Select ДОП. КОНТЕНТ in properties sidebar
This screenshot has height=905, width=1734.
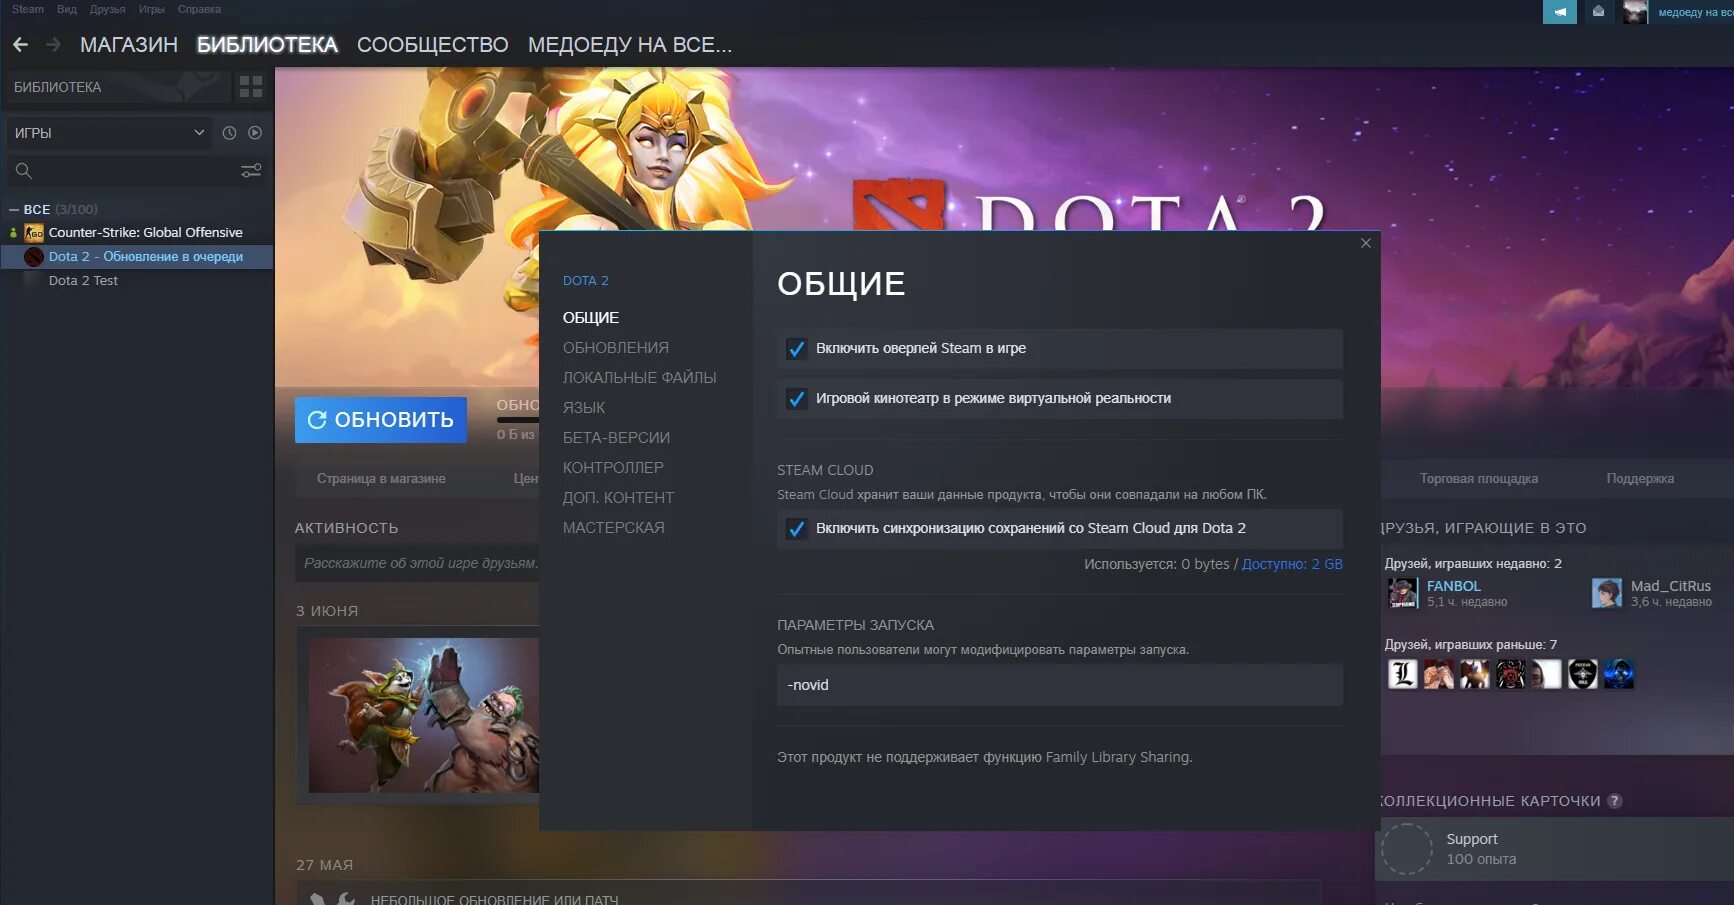(x=619, y=498)
